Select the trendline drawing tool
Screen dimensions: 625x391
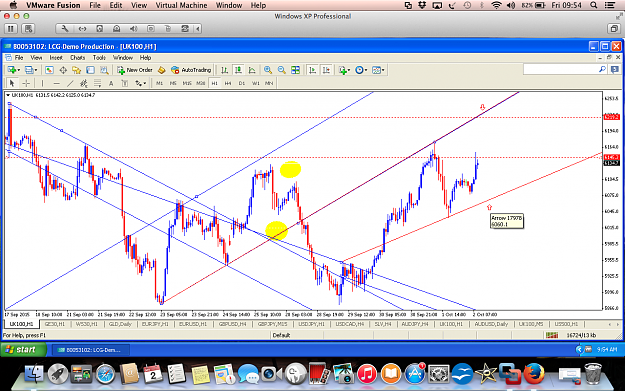point(70,83)
